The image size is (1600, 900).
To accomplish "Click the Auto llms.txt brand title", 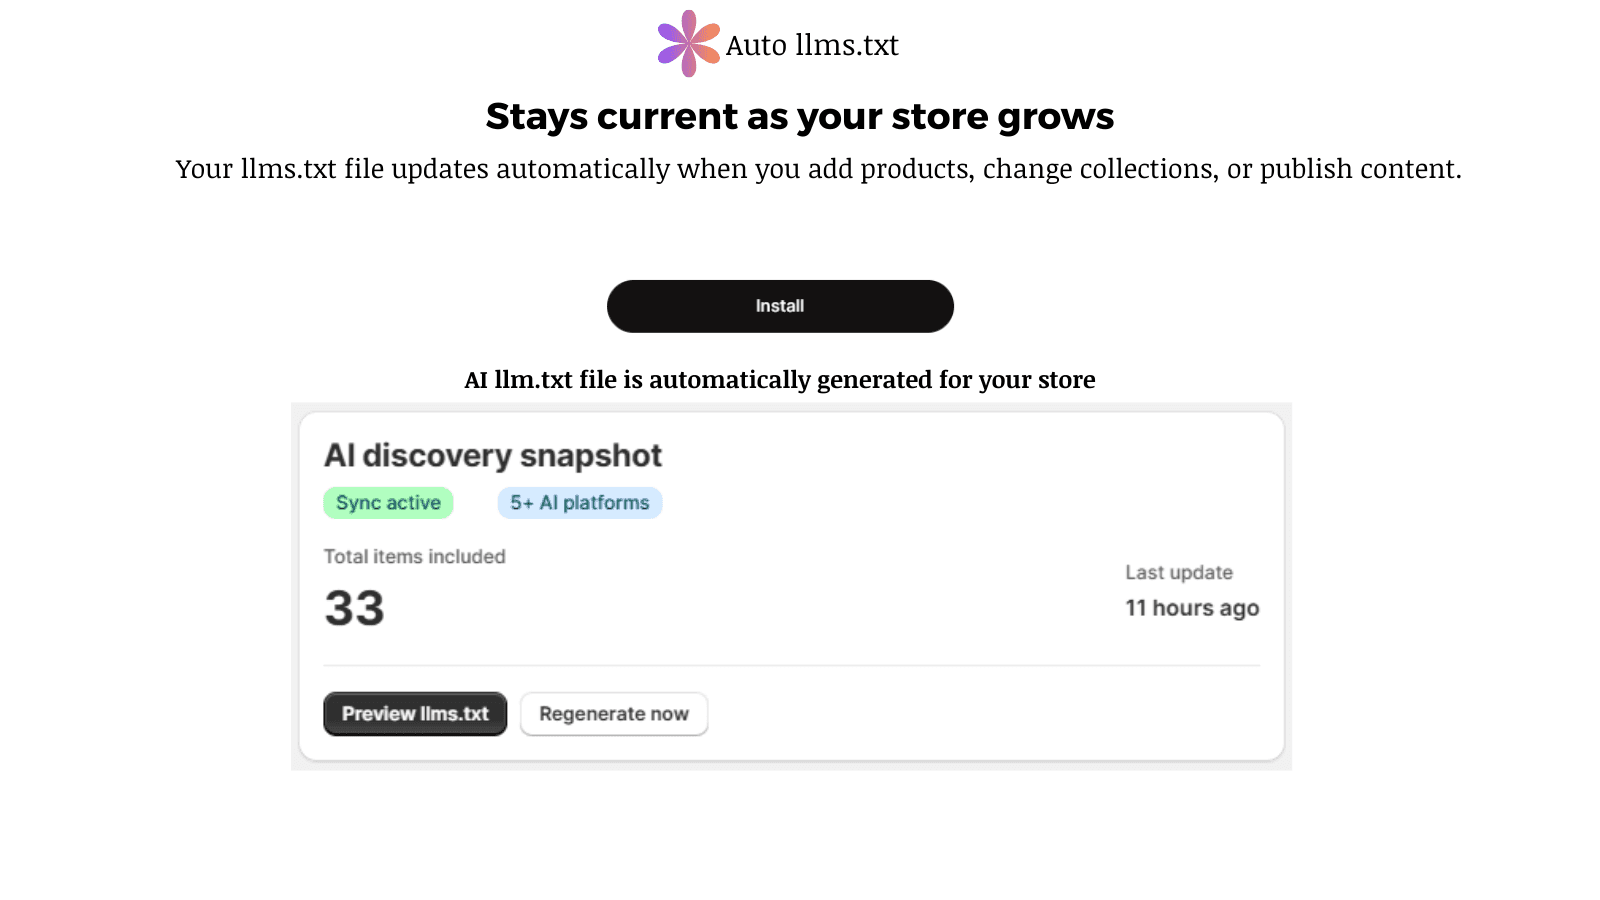I will click(812, 45).
